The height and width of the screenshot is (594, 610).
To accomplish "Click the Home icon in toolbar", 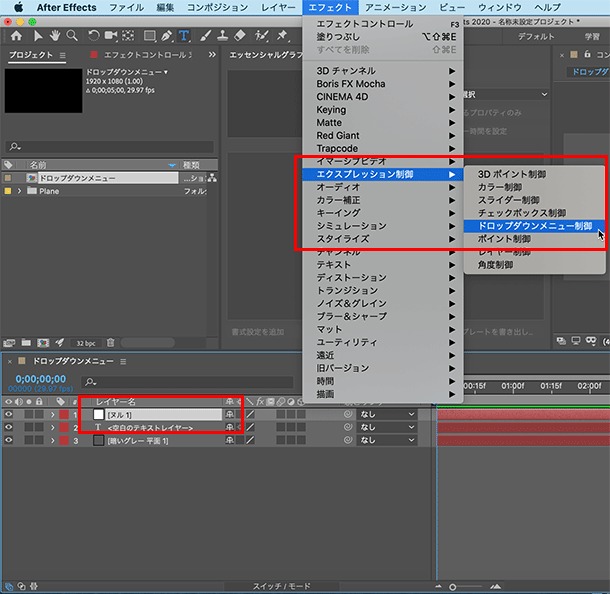I will (x=16, y=36).
